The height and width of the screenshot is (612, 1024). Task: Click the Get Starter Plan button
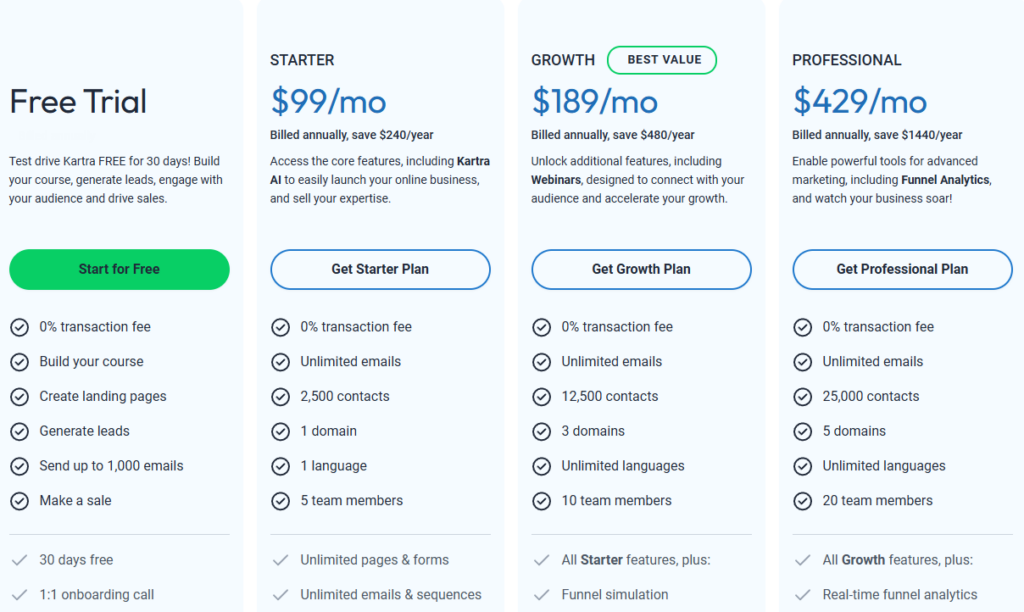tap(380, 269)
